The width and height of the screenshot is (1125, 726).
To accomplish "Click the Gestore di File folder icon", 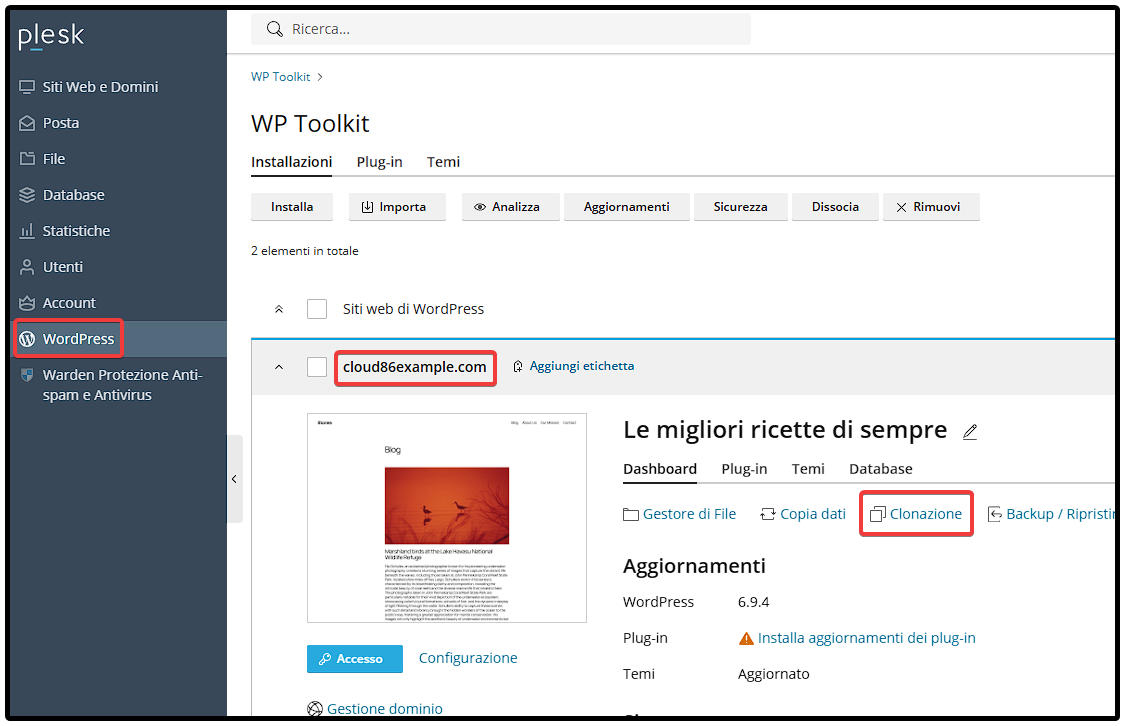I will pos(631,514).
